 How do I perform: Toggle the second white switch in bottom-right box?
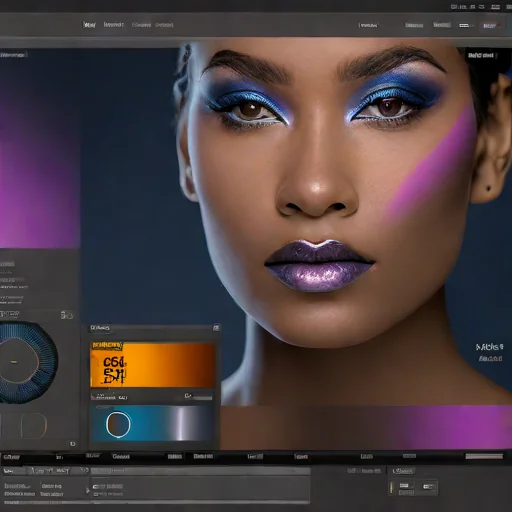tap(428, 487)
